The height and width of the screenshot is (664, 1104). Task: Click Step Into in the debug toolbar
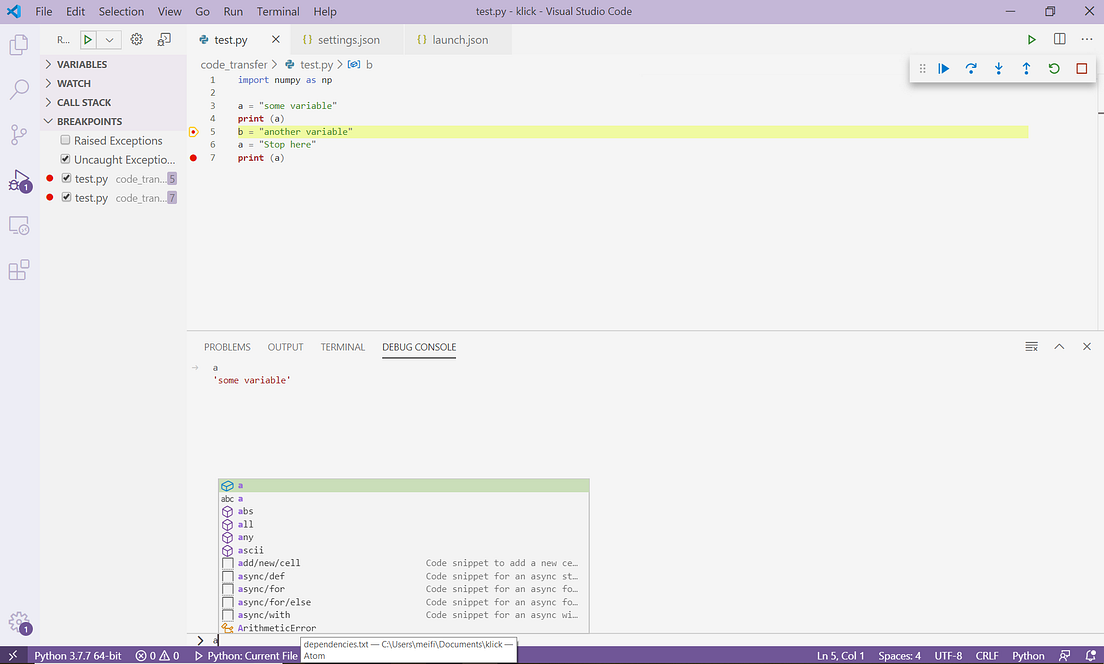pos(998,68)
